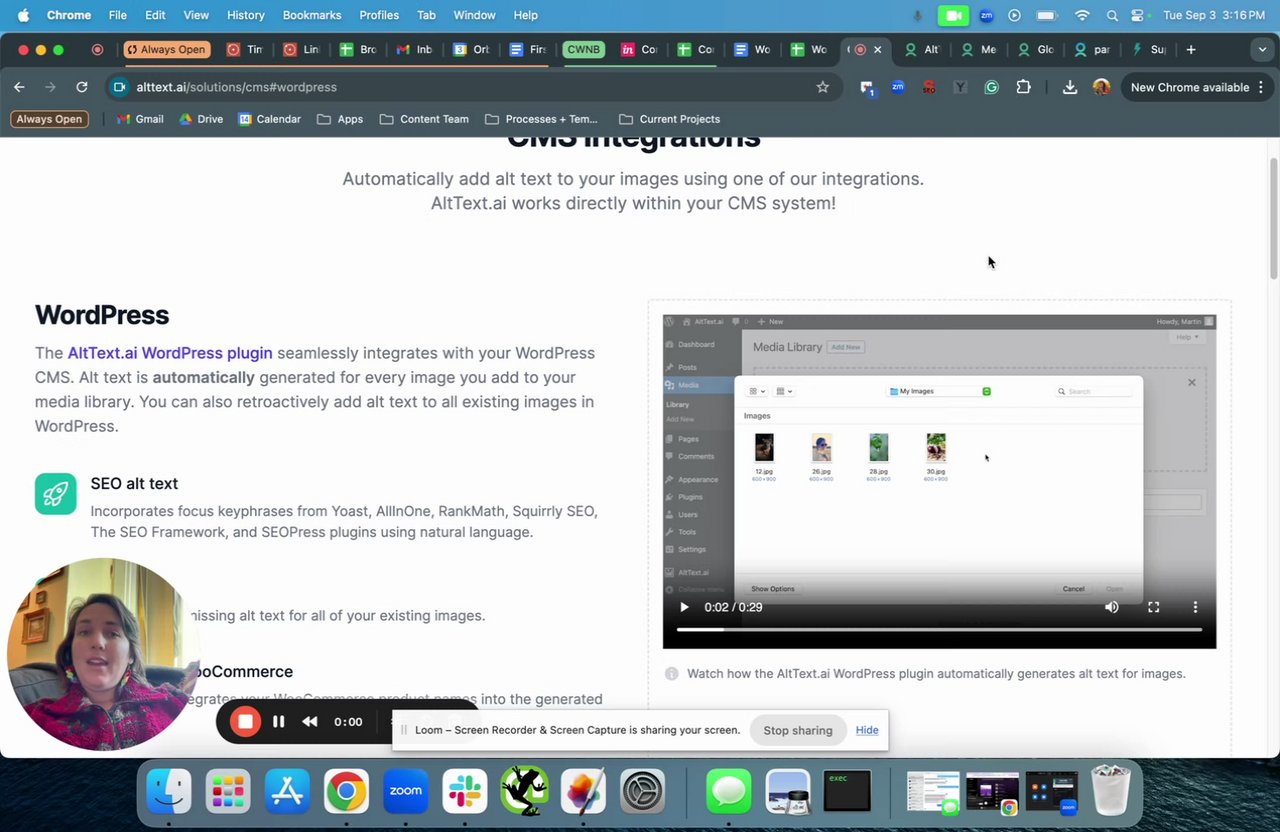This screenshot has width=1280, height=832.
Task: Click the Always Open tab group
Action: pyautogui.click(x=166, y=49)
